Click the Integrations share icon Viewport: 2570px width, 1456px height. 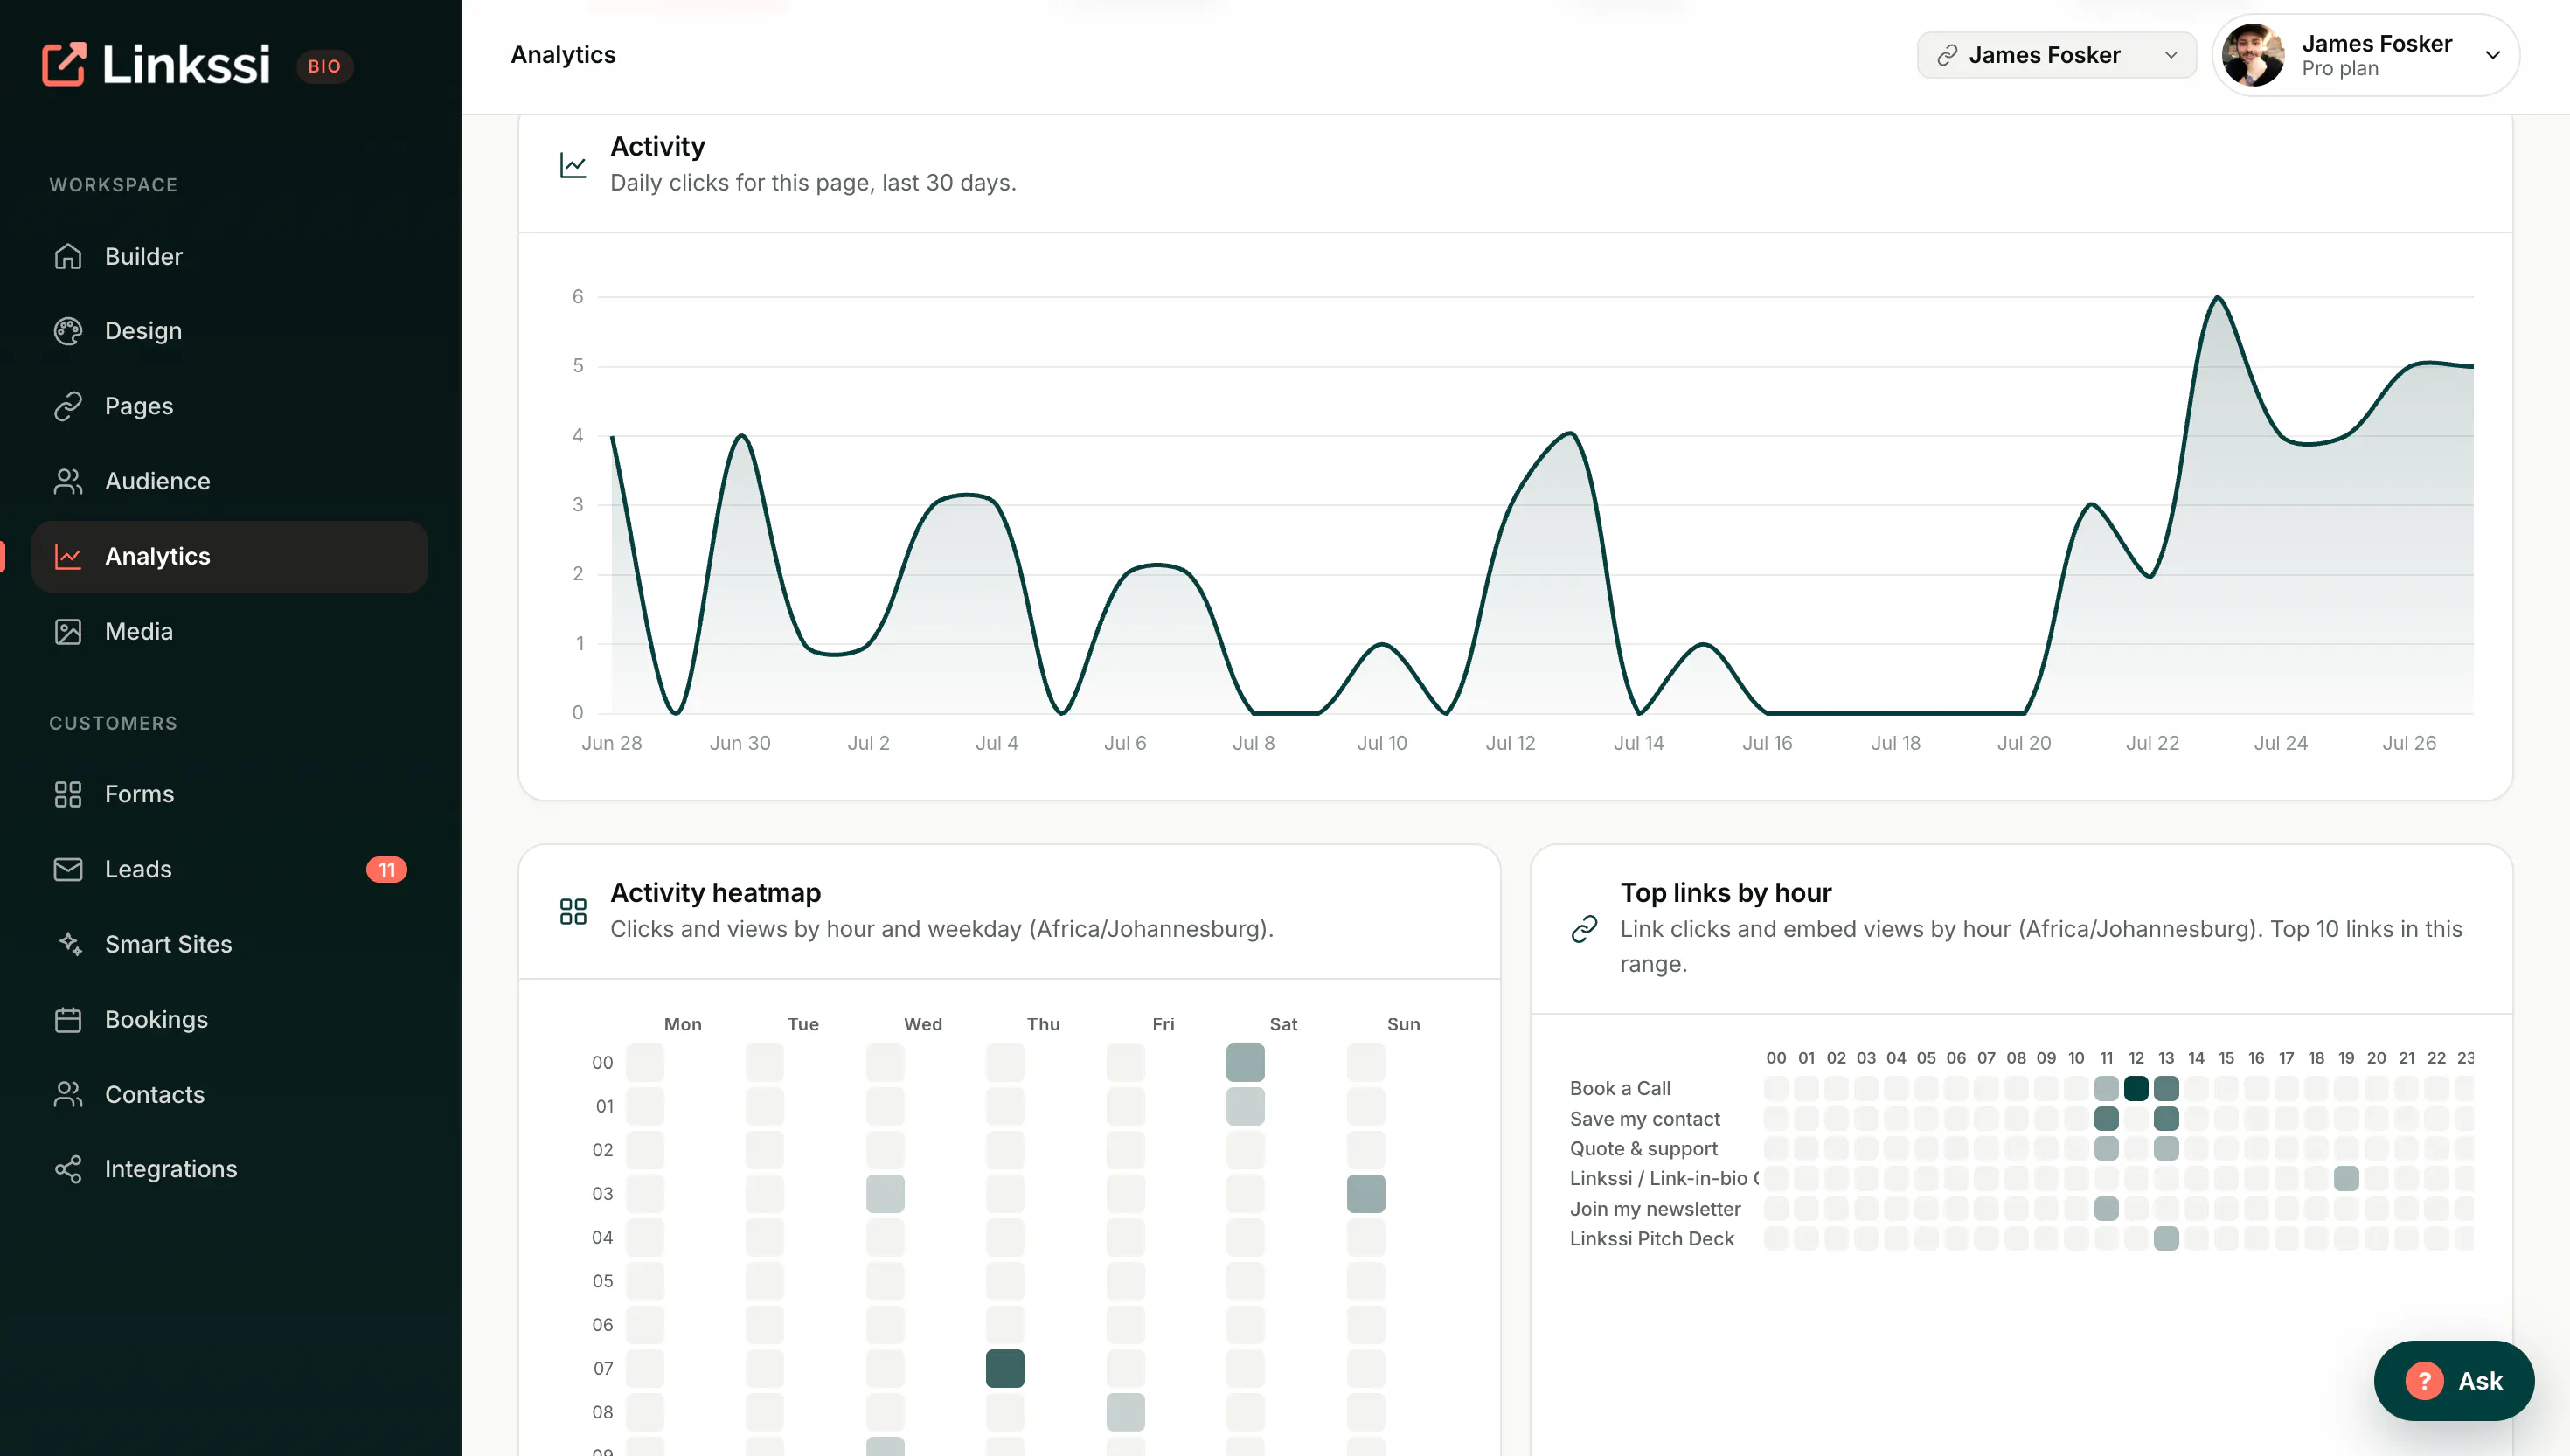tap(68, 1169)
